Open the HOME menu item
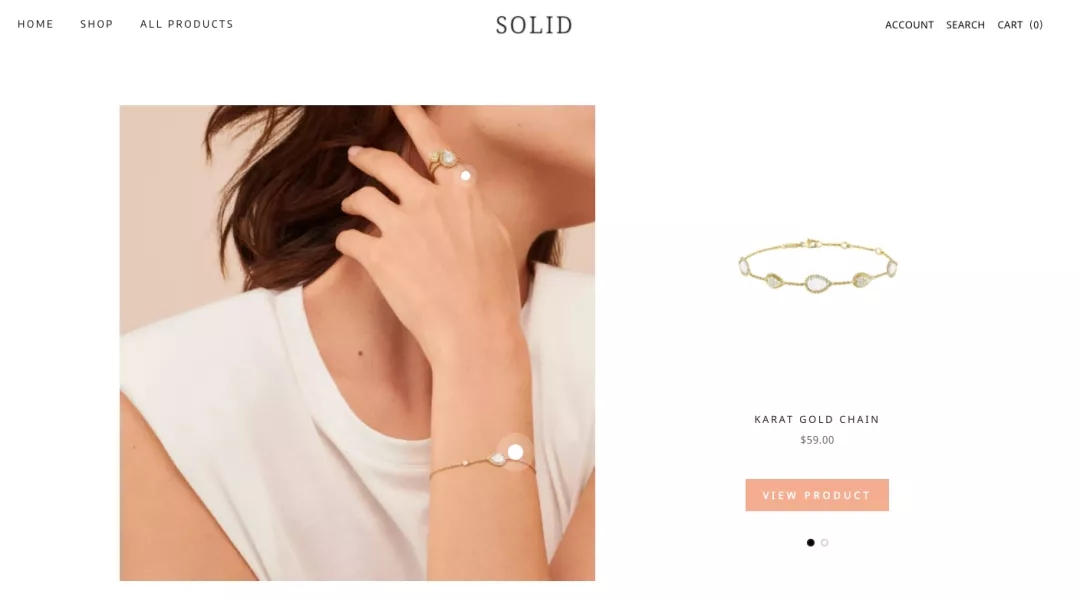The image size is (1080, 601). (35, 24)
